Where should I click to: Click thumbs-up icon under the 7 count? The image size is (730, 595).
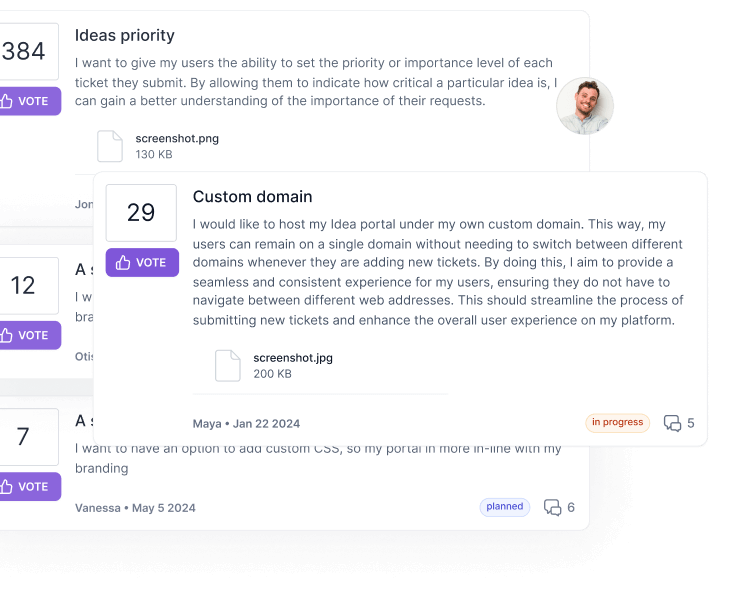(x=7, y=487)
